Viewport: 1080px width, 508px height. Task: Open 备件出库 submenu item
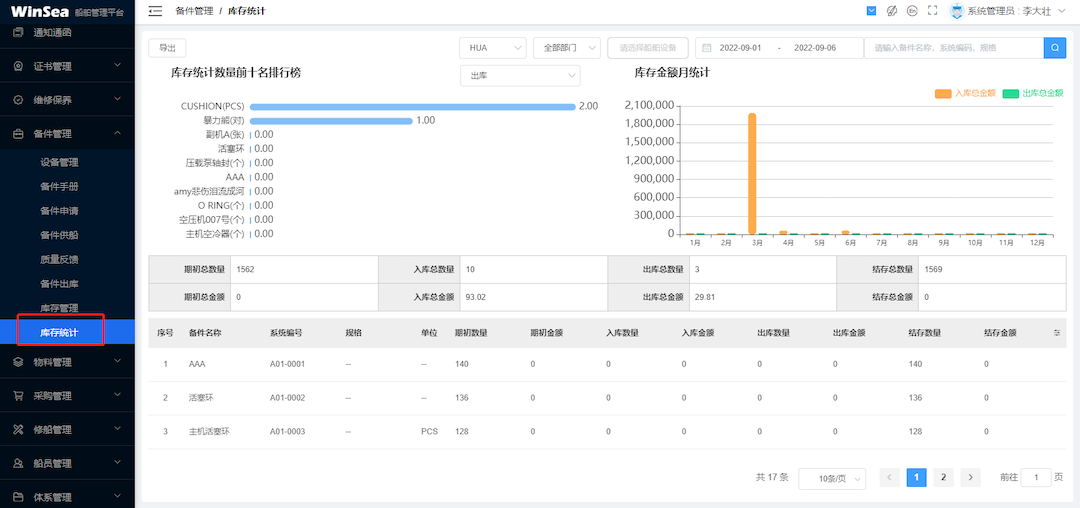click(59, 284)
